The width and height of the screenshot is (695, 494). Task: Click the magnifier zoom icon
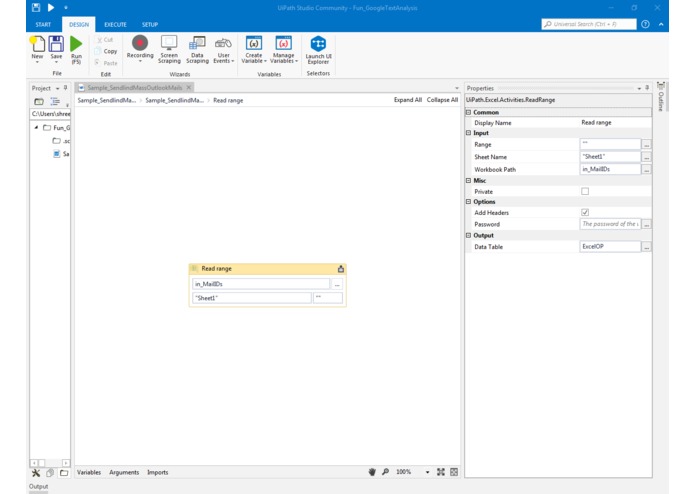pos(385,472)
